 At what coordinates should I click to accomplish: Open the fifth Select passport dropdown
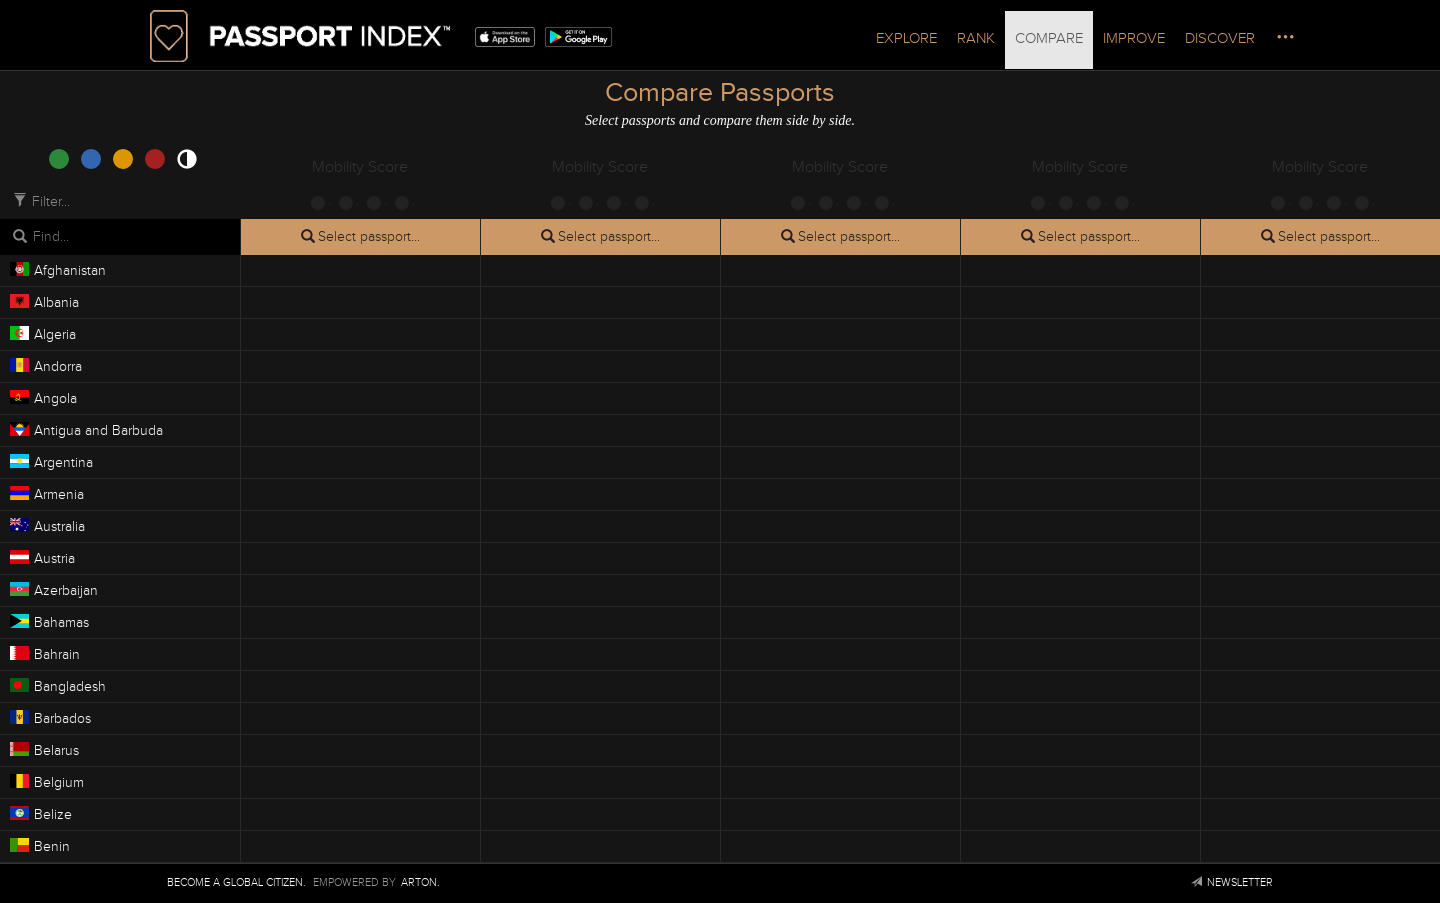[x=1320, y=237]
